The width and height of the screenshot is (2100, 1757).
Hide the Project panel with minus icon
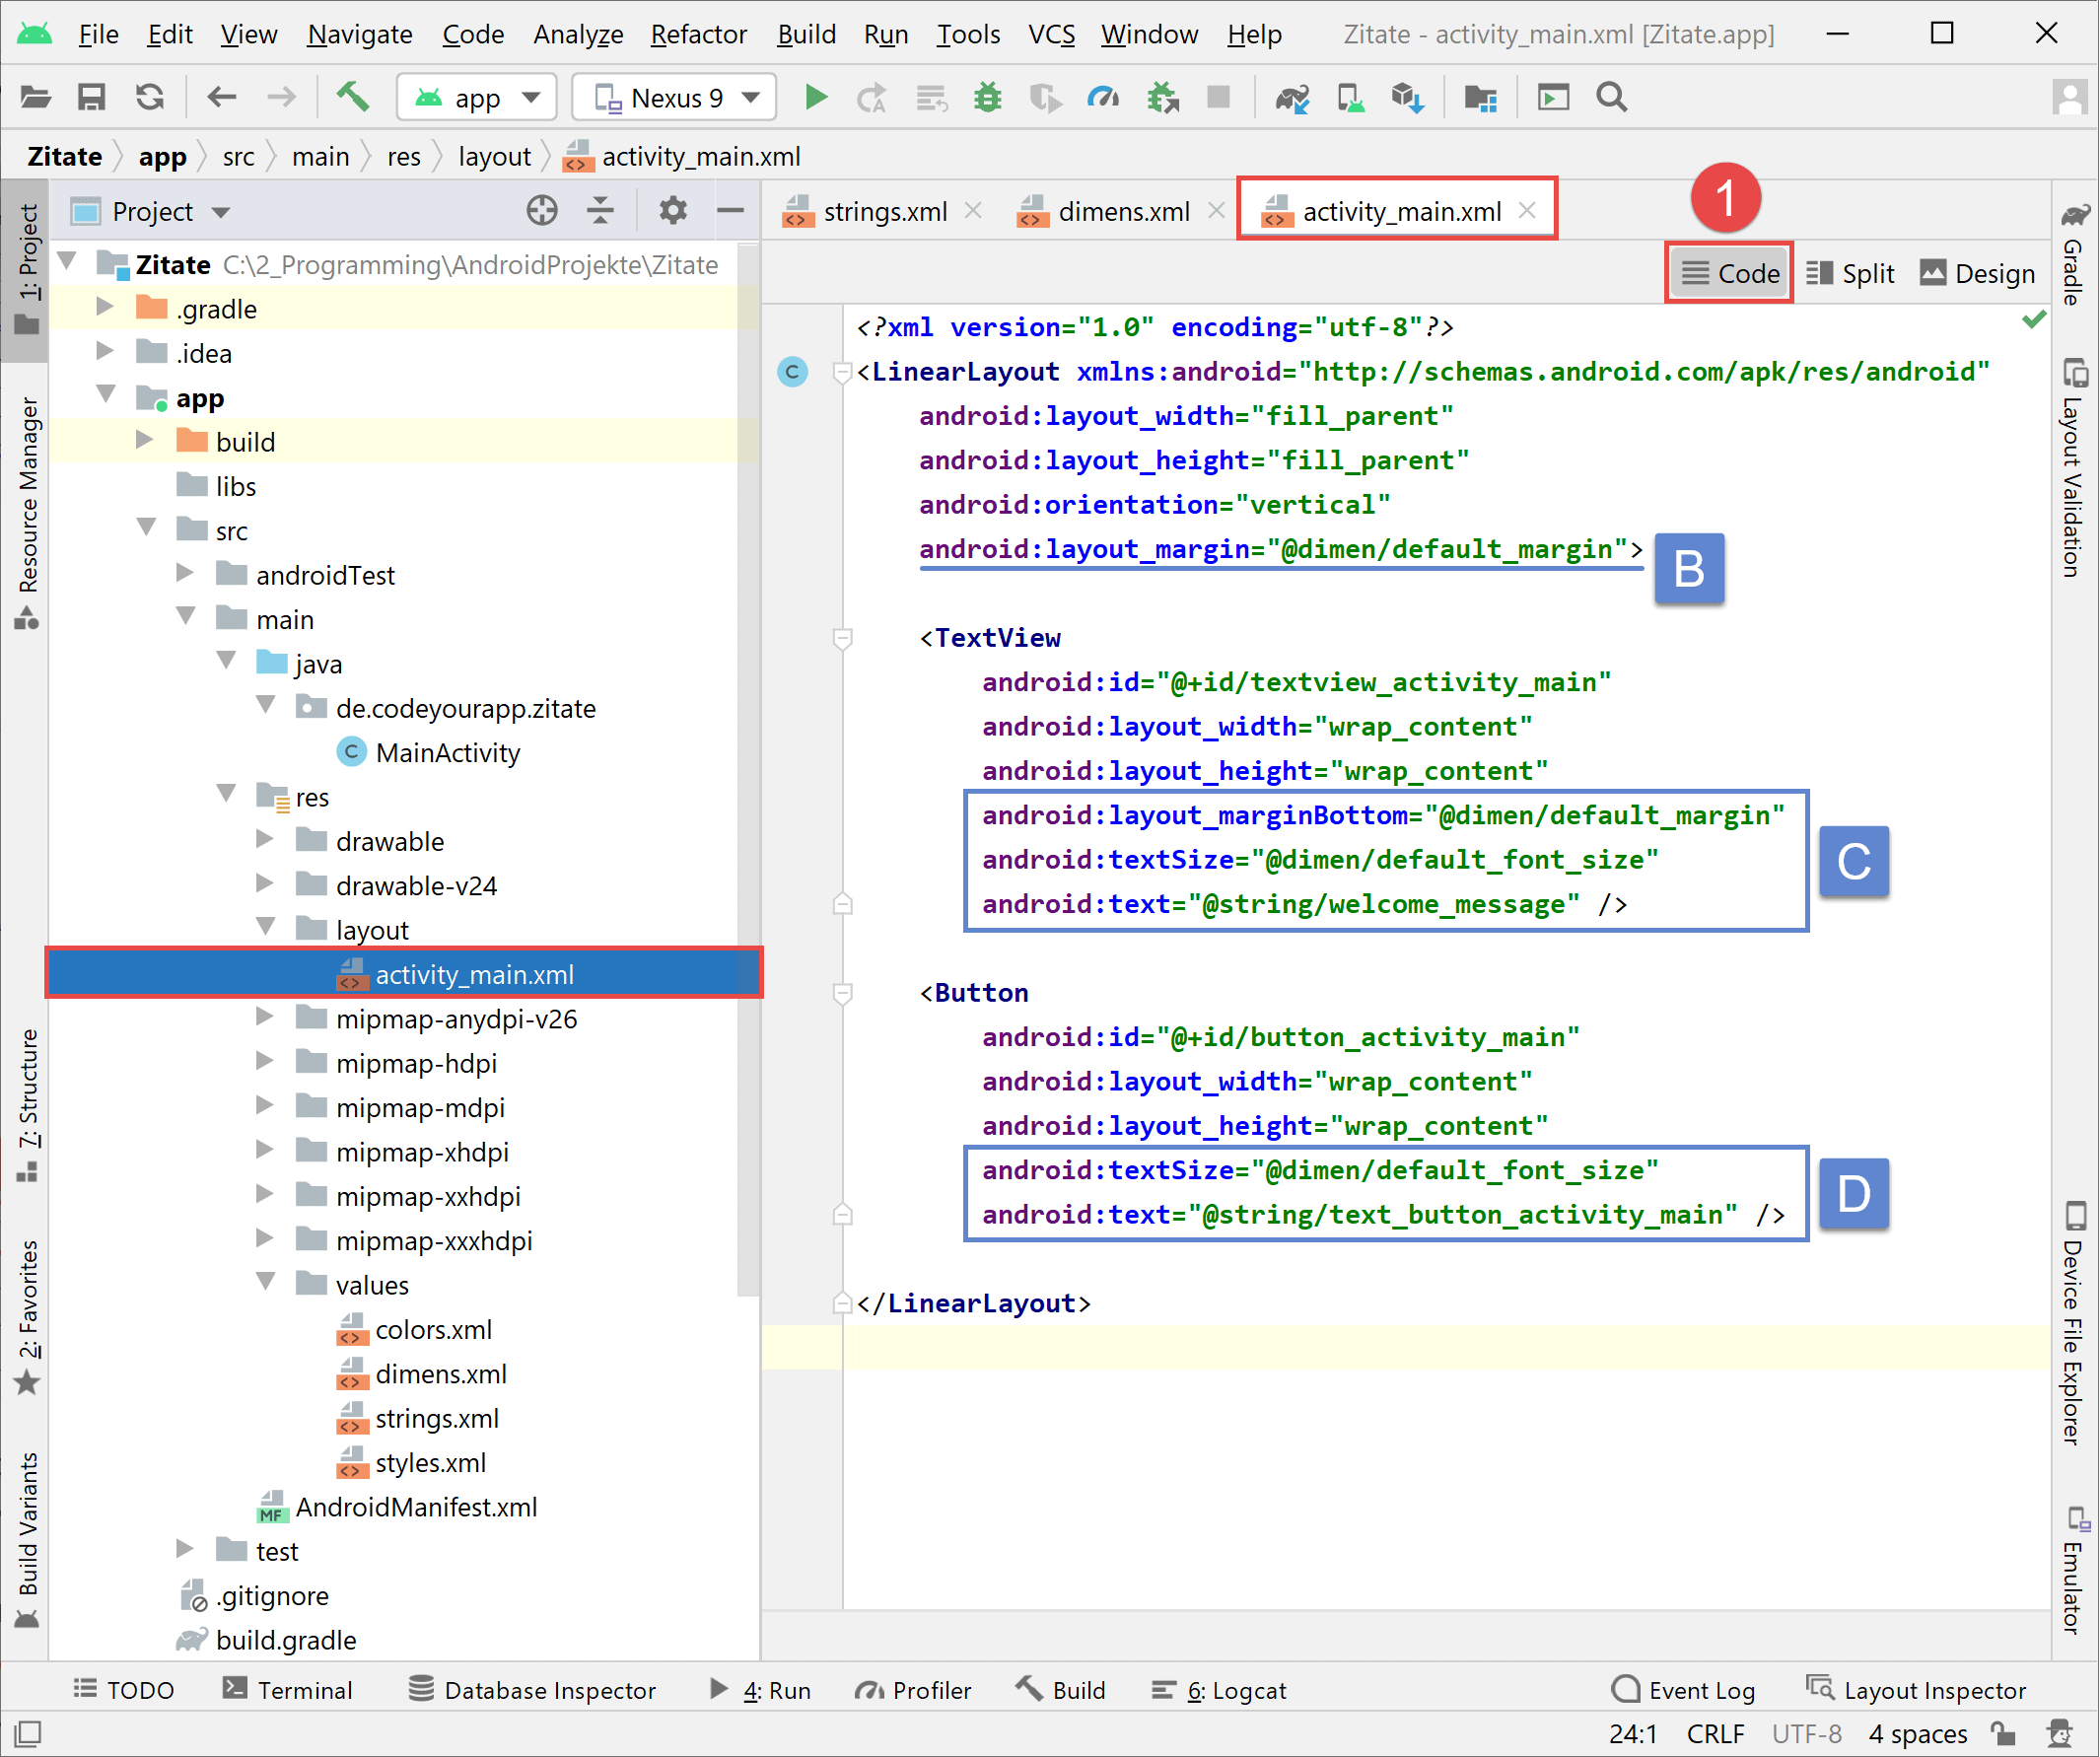coord(731,211)
